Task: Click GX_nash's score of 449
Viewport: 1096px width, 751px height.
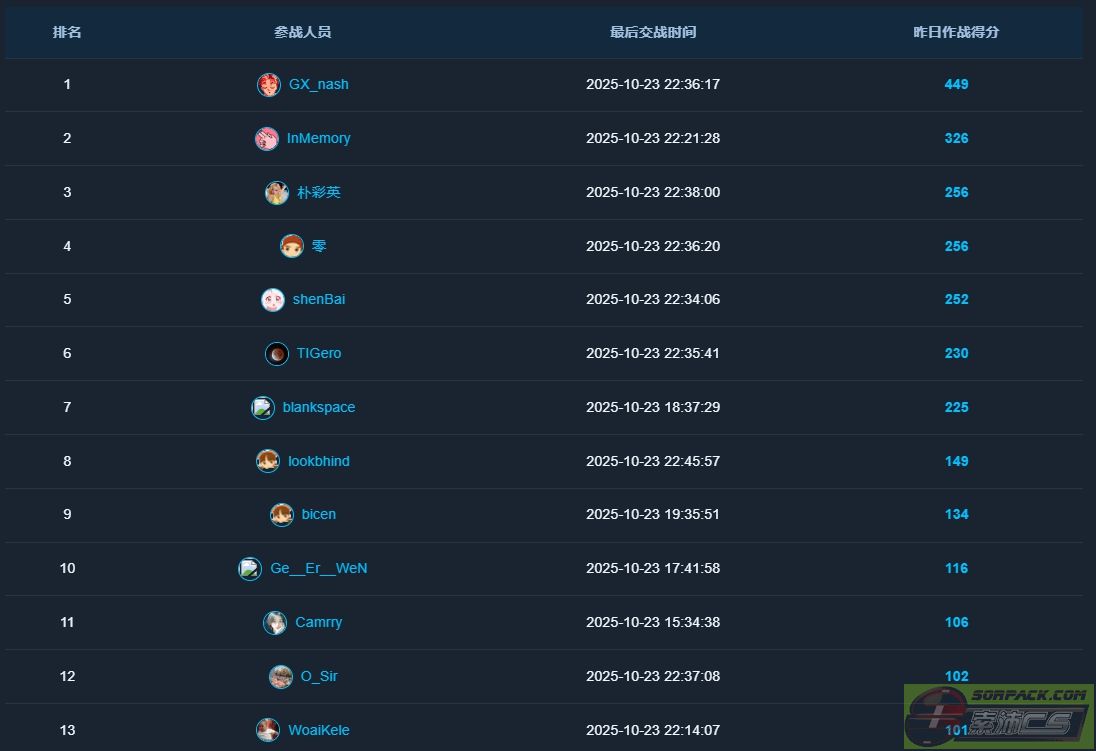Action: coord(956,85)
